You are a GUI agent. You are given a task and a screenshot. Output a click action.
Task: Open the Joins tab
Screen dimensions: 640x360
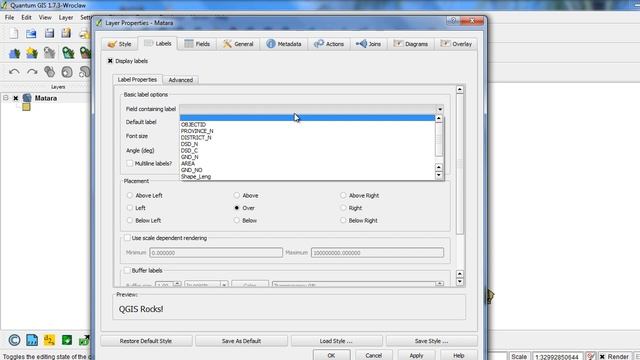pyautogui.click(x=369, y=44)
